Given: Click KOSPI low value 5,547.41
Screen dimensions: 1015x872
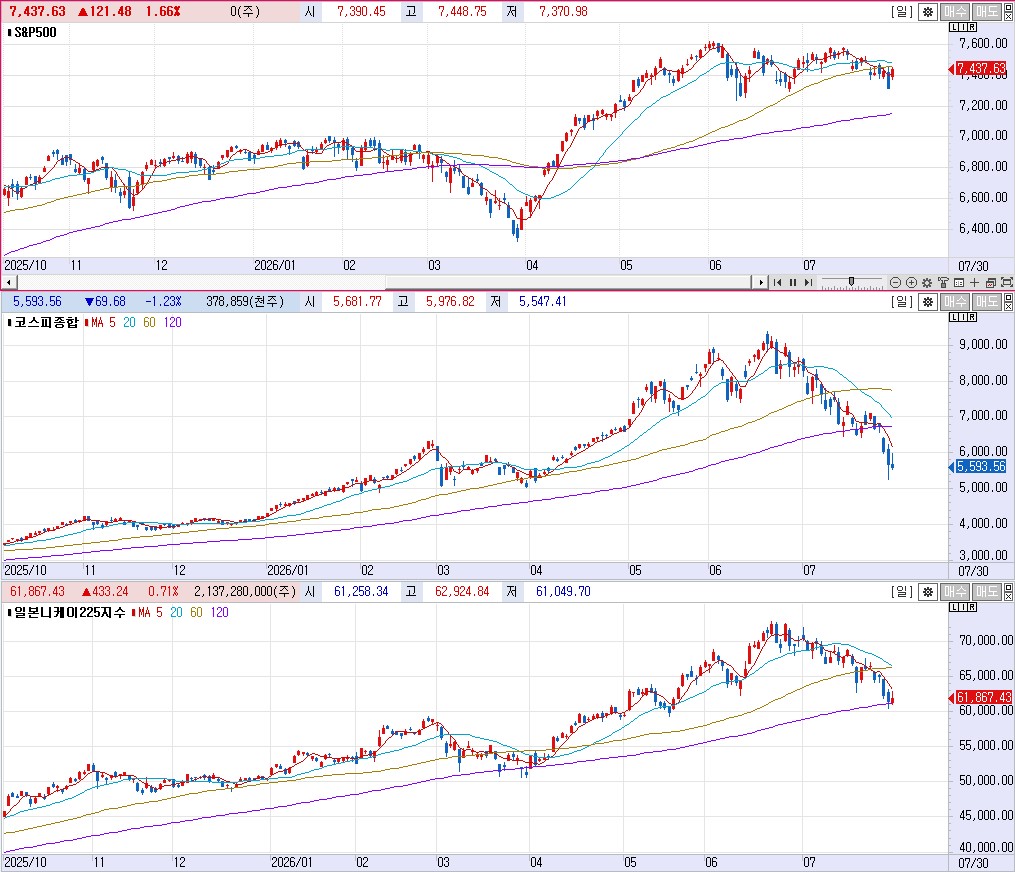Looking at the screenshot, I should [x=542, y=302].
